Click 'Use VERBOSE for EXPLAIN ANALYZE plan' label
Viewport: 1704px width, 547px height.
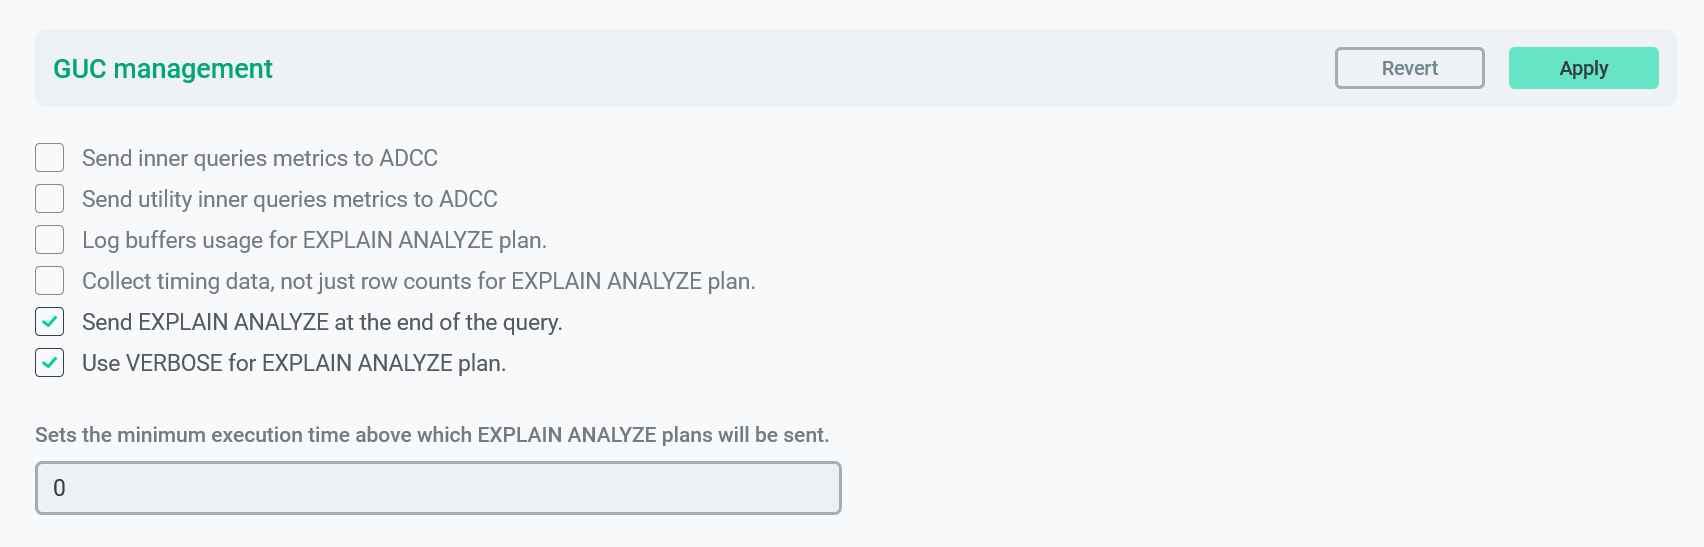pyautogui.click(x=294, y=363)
